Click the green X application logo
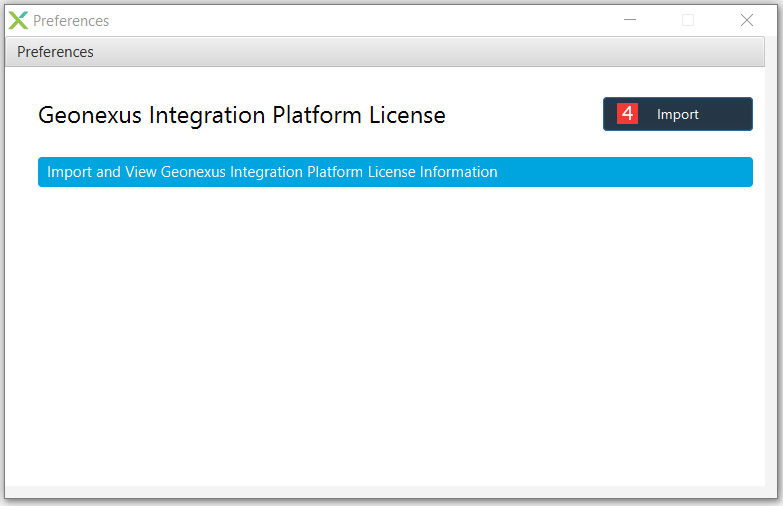 [x=18, y=20]
